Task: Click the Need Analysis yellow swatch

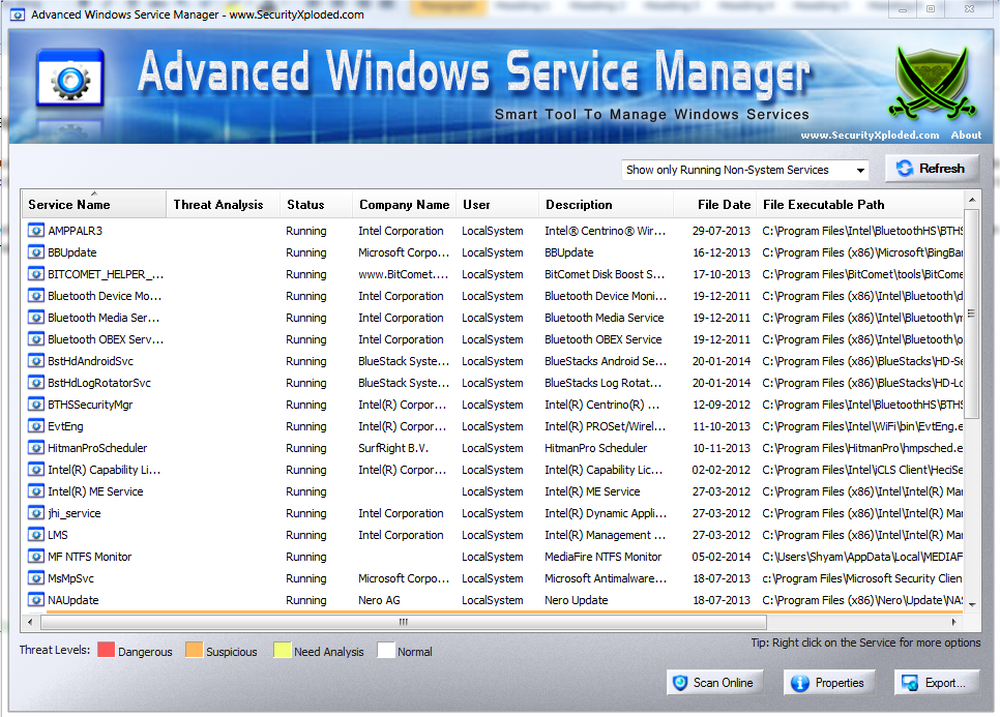Action: [x=282, y=650]
